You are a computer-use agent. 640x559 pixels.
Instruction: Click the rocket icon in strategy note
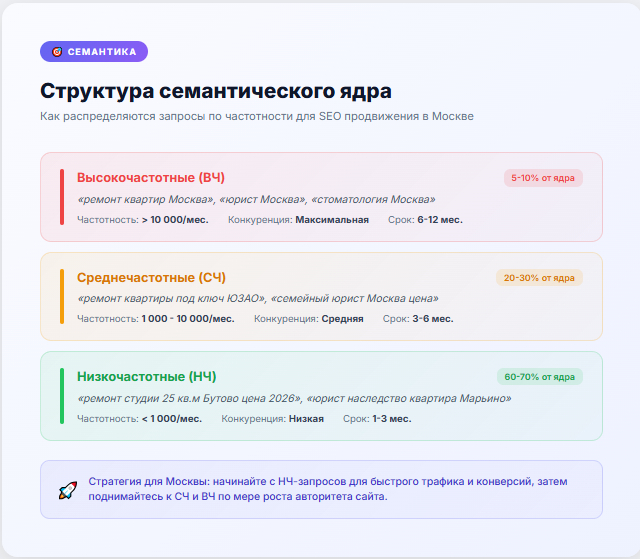[x=68, y=490]
